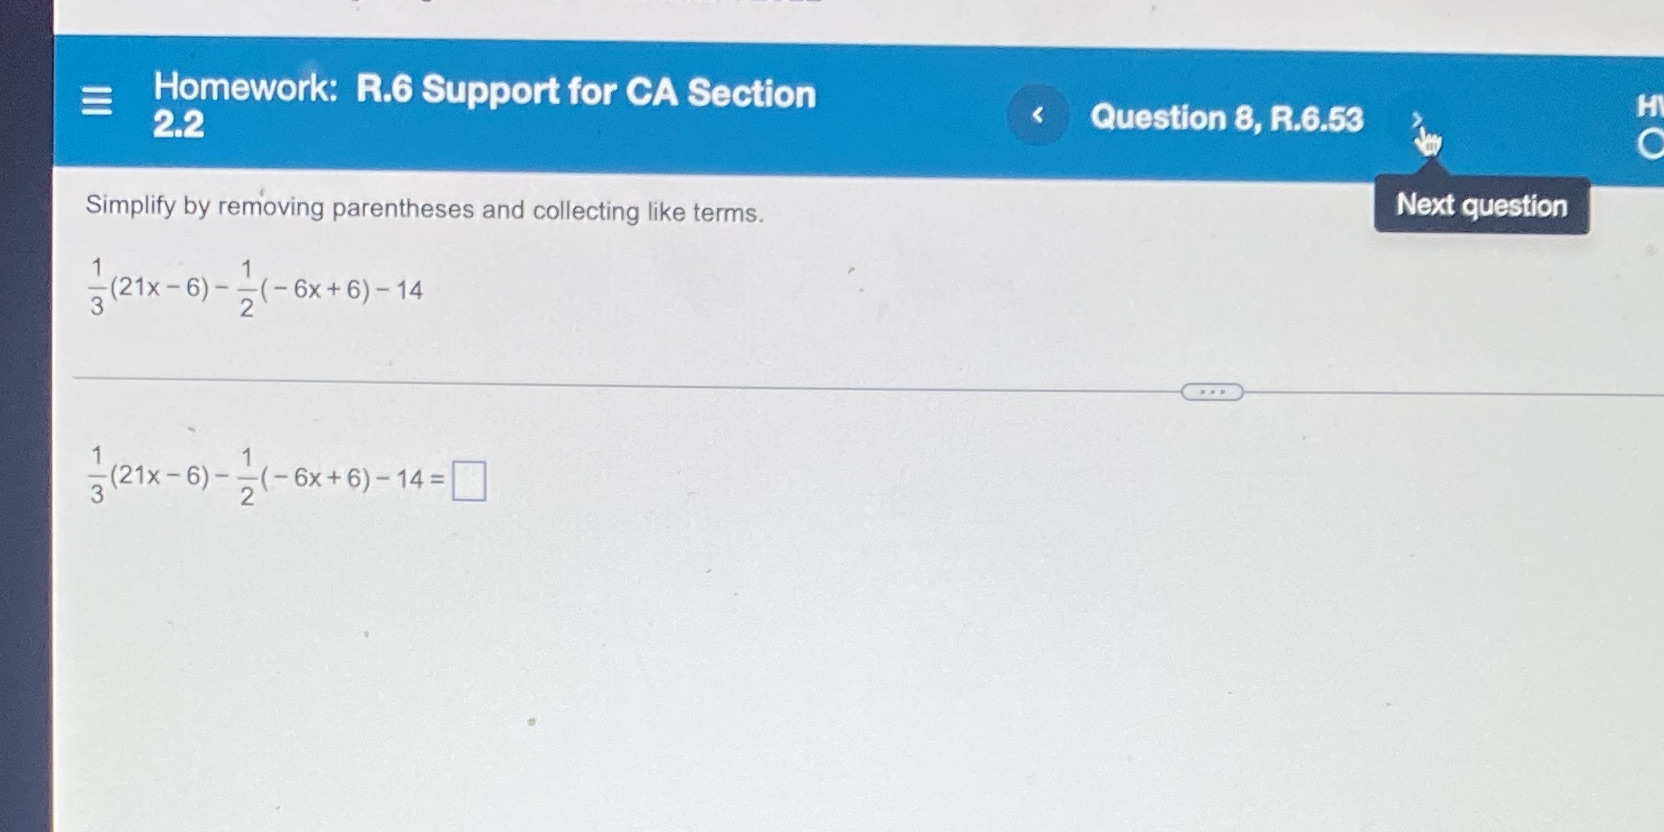Expand the Question 8 navigation chevron
The width and height of the screenshot is (1664, 832).
pos(1418,119)
